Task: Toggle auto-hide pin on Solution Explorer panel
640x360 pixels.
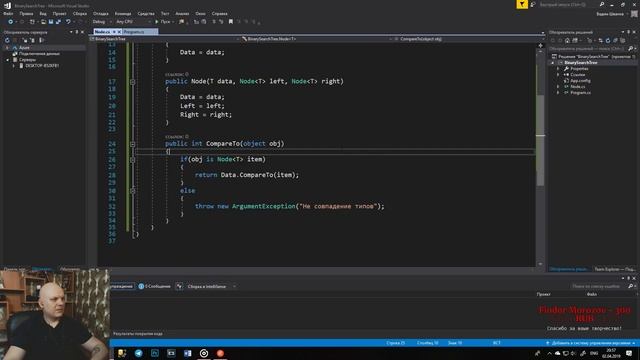Action: [629, 32]
